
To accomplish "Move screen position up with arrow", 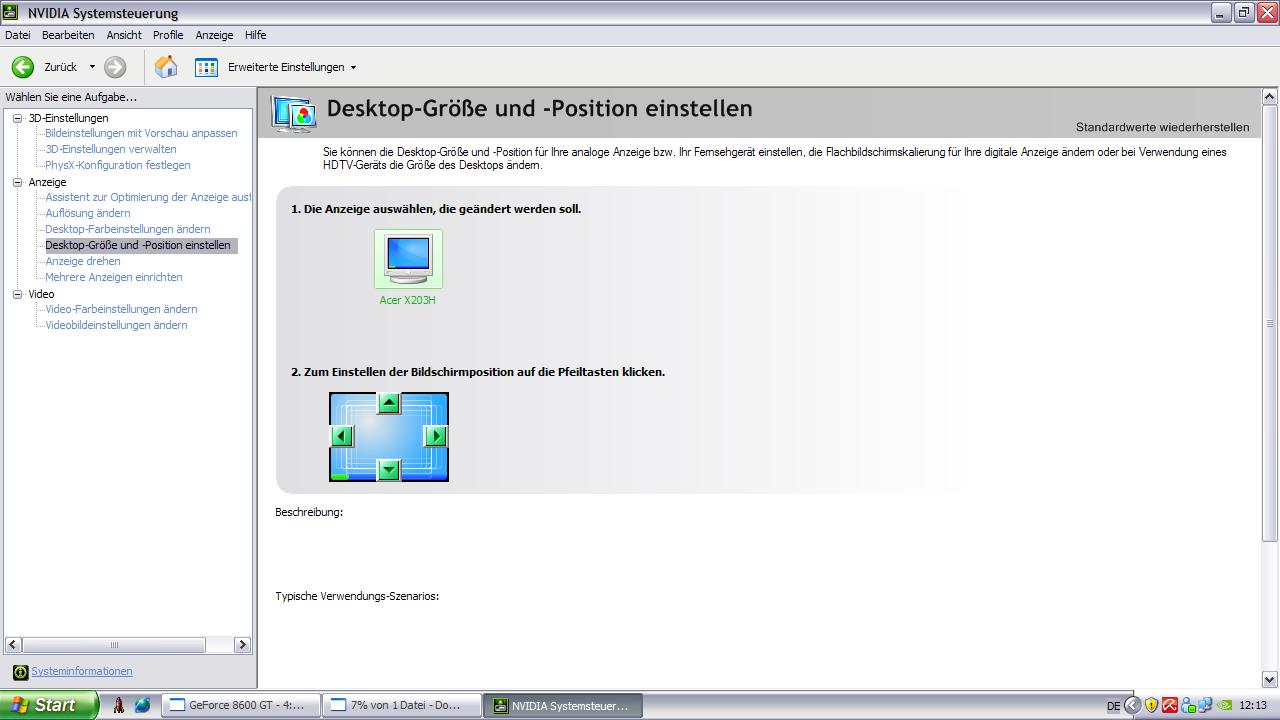I will coord(389,403).
